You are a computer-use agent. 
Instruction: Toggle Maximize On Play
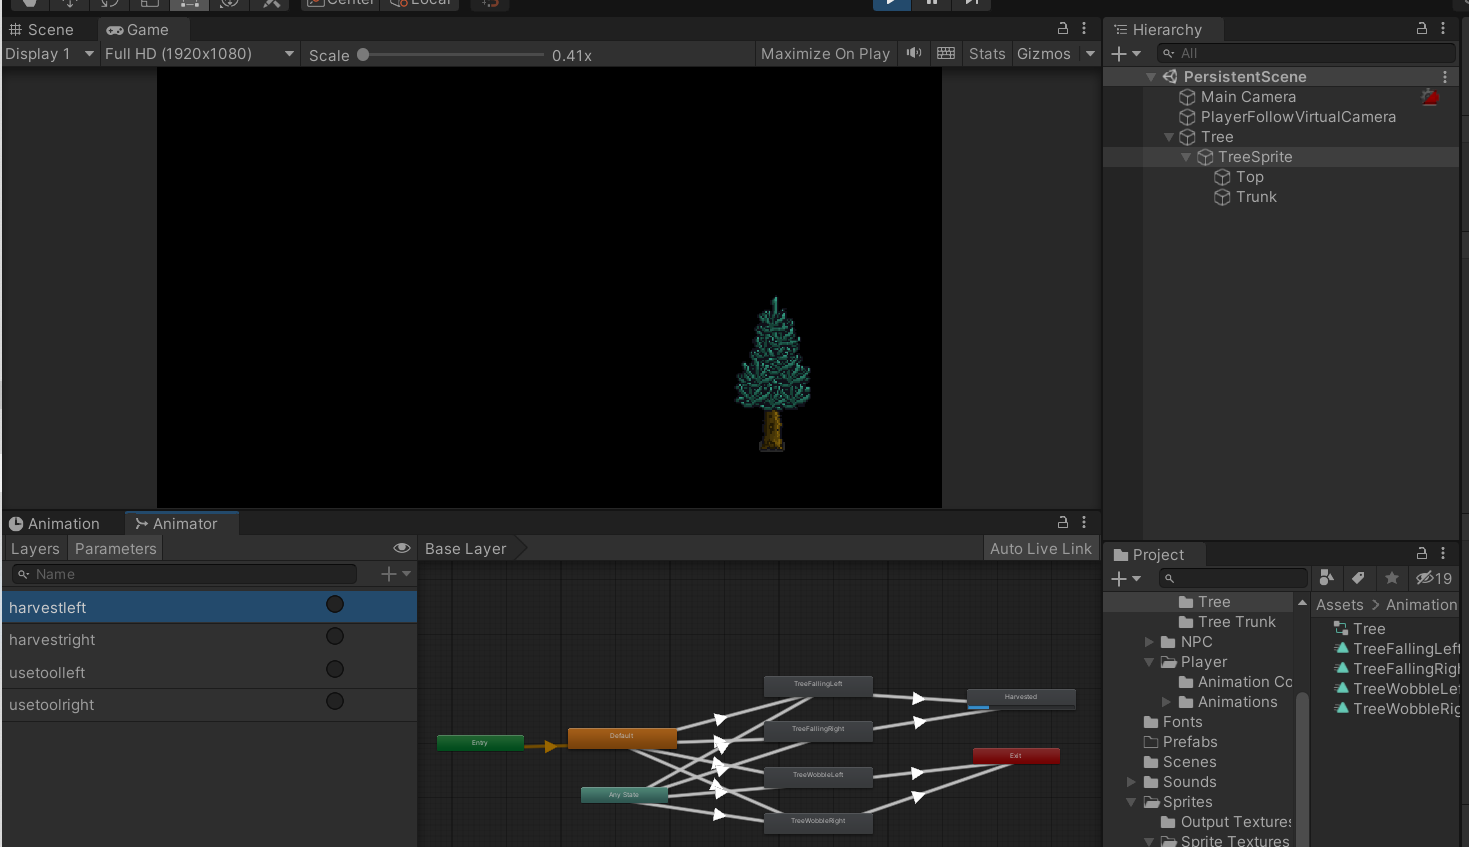825,54
